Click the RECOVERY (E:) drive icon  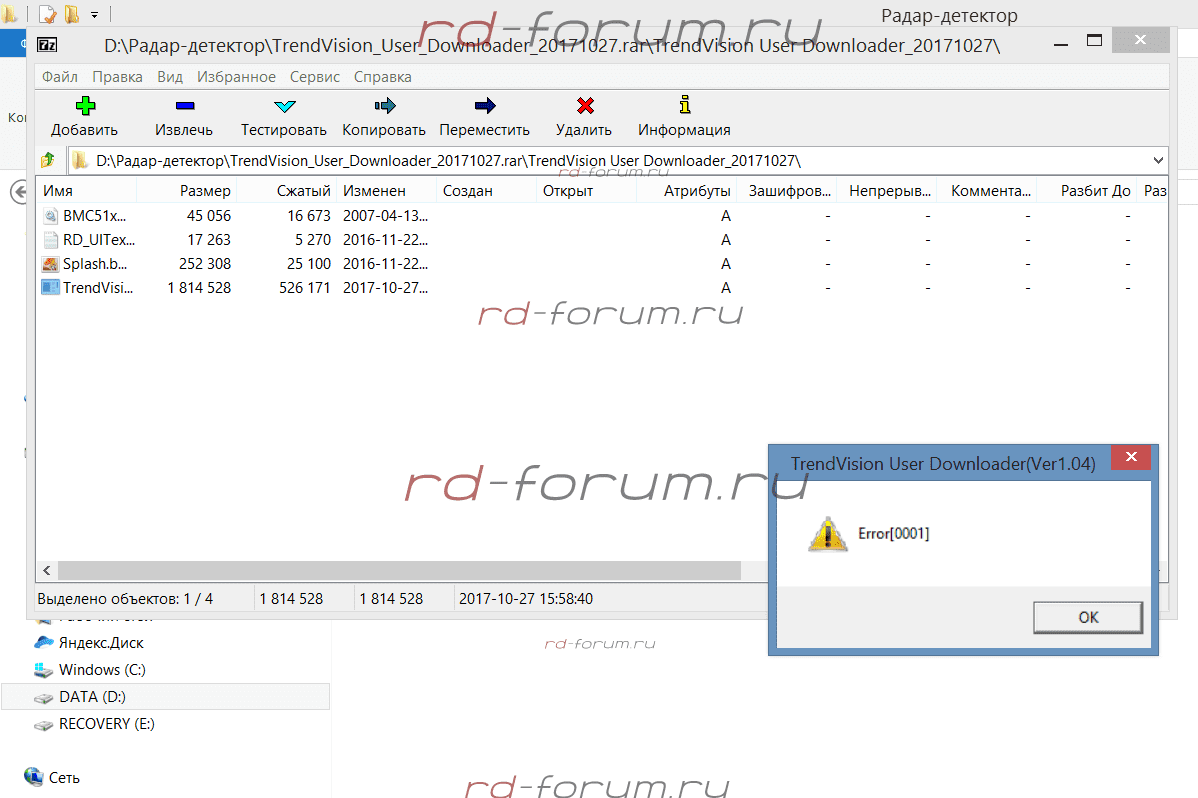44,724
